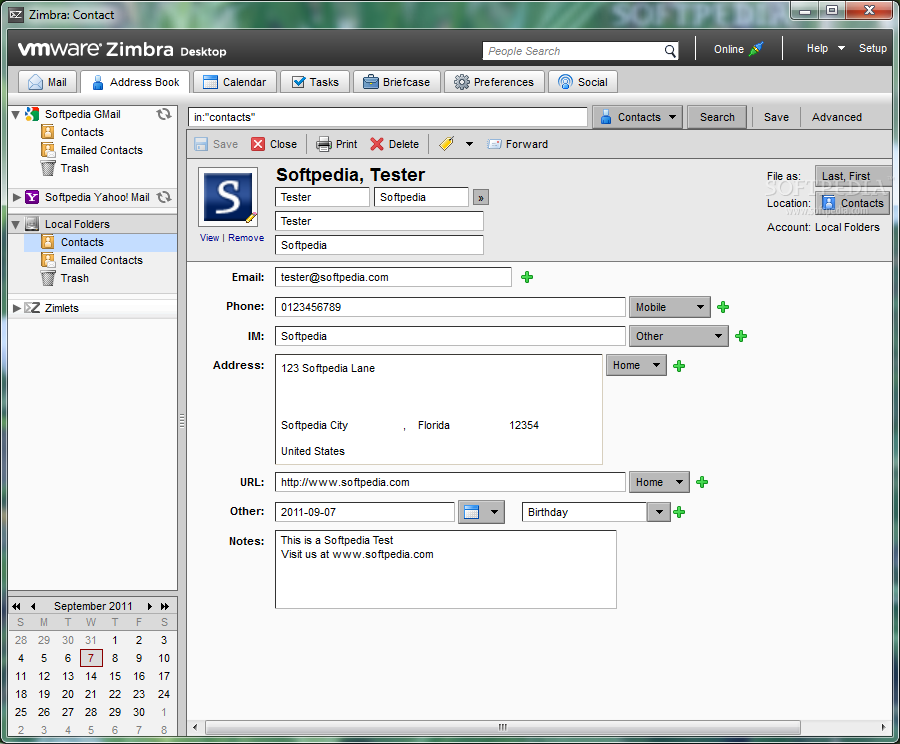Open Trash under Local Folders
This screenshot has height=744, width=900.
pyautogui.click(x=75, y=278)
